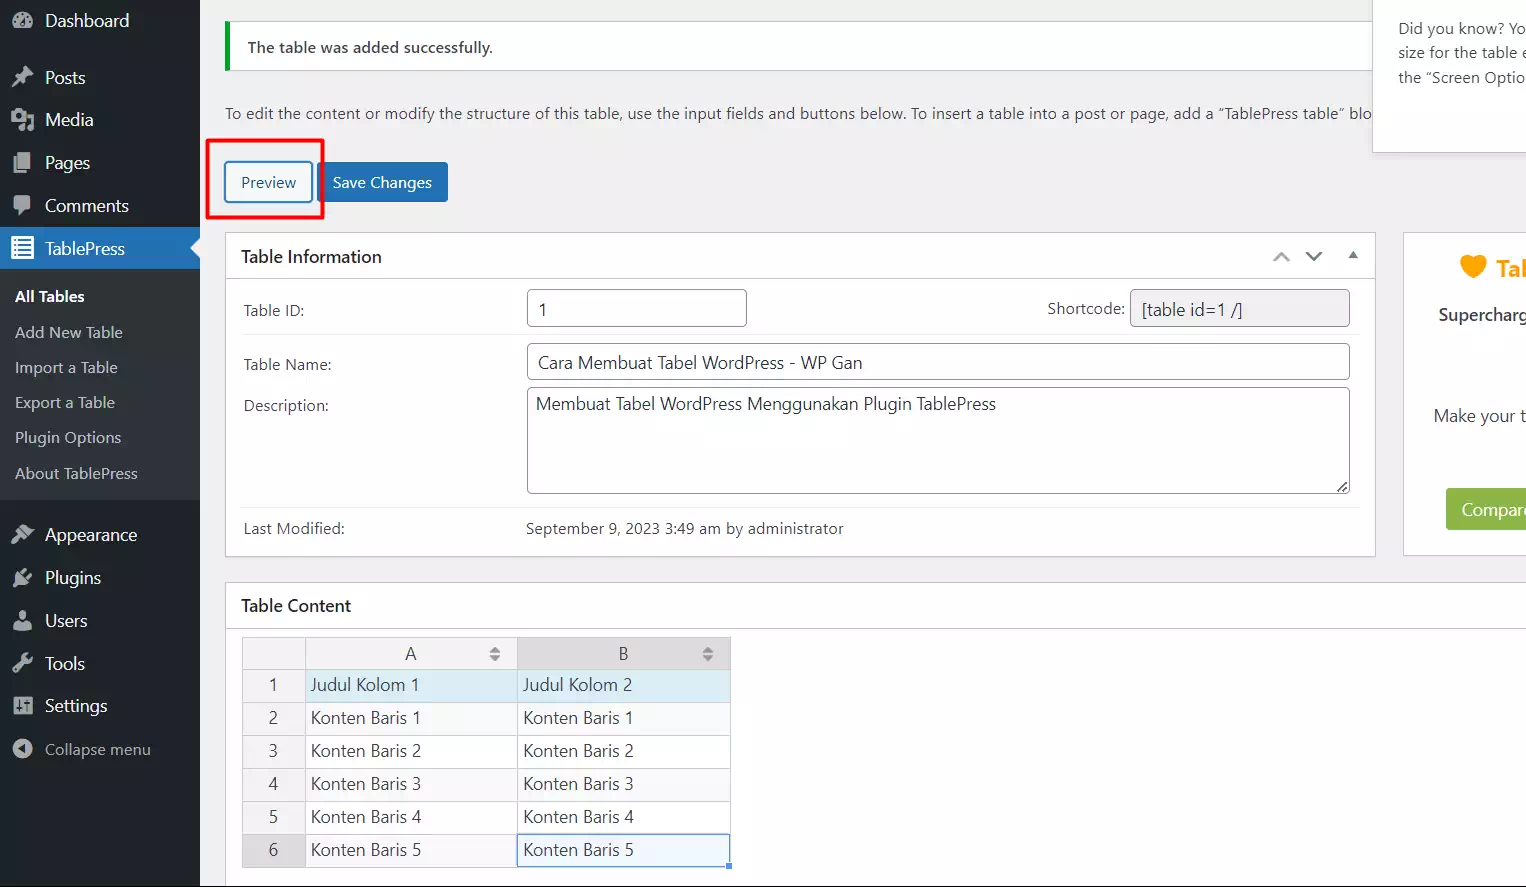Click the Table ID input field
Viewport: 1526px width, 887px height.
(x=637, y=308)
